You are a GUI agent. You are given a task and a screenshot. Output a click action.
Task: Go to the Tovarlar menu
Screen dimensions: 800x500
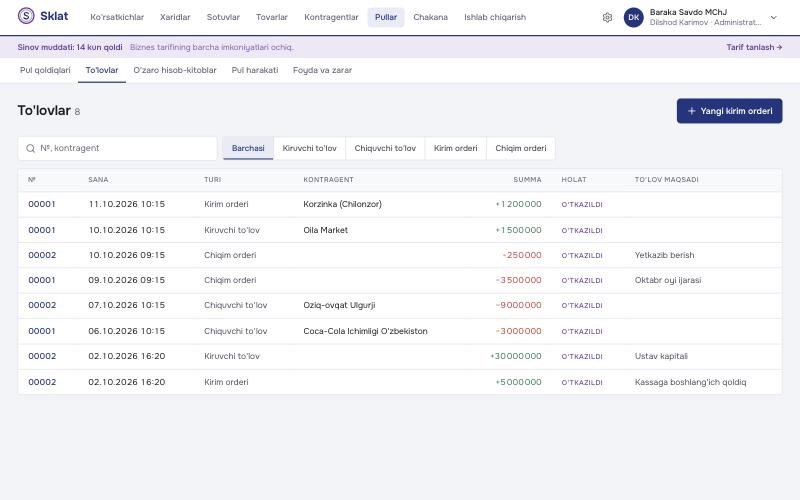tap(271, 17)
